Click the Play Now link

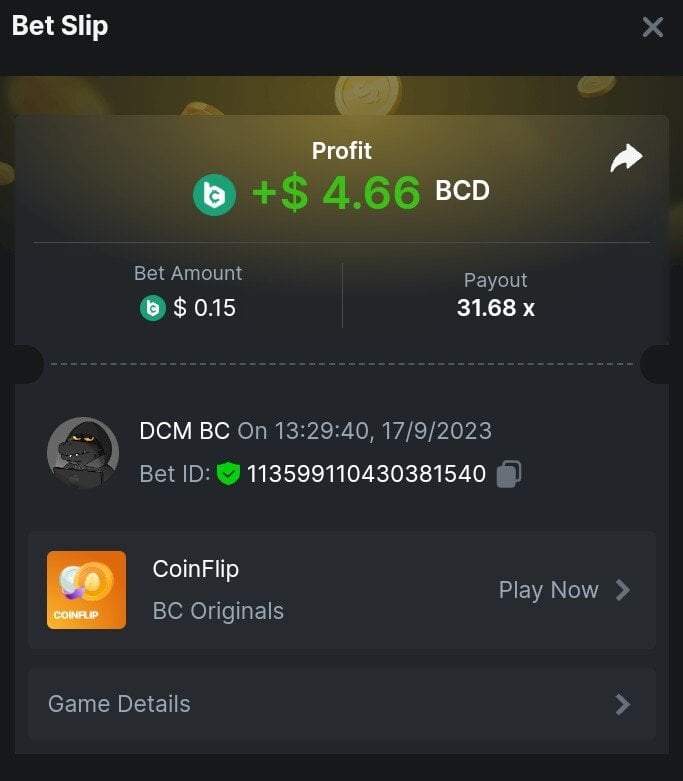548,590
